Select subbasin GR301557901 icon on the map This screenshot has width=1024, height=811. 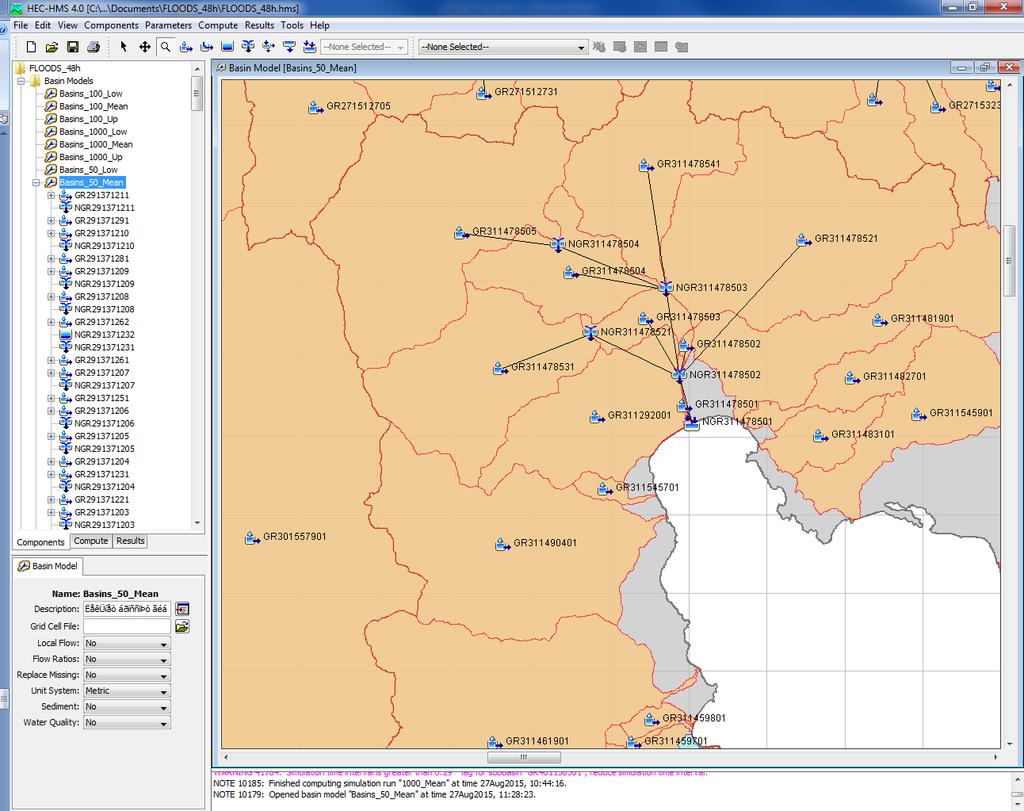[252, 539]
